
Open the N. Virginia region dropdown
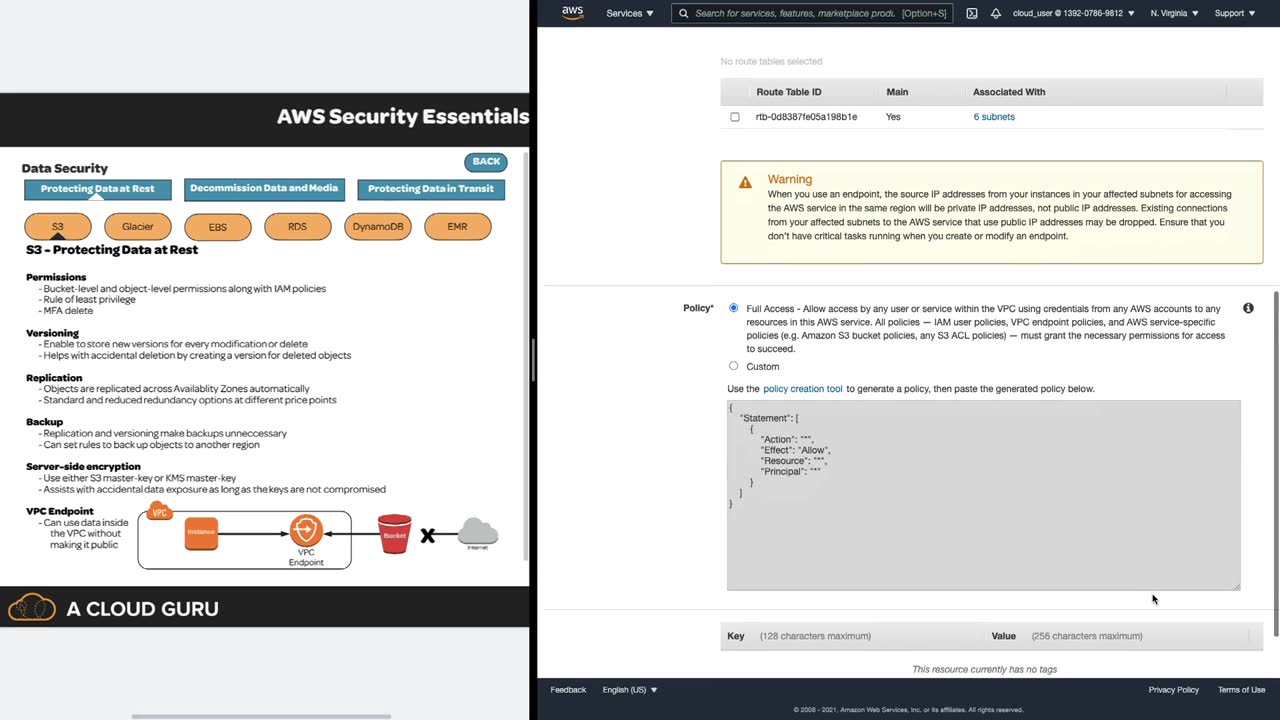(1176, 13)
